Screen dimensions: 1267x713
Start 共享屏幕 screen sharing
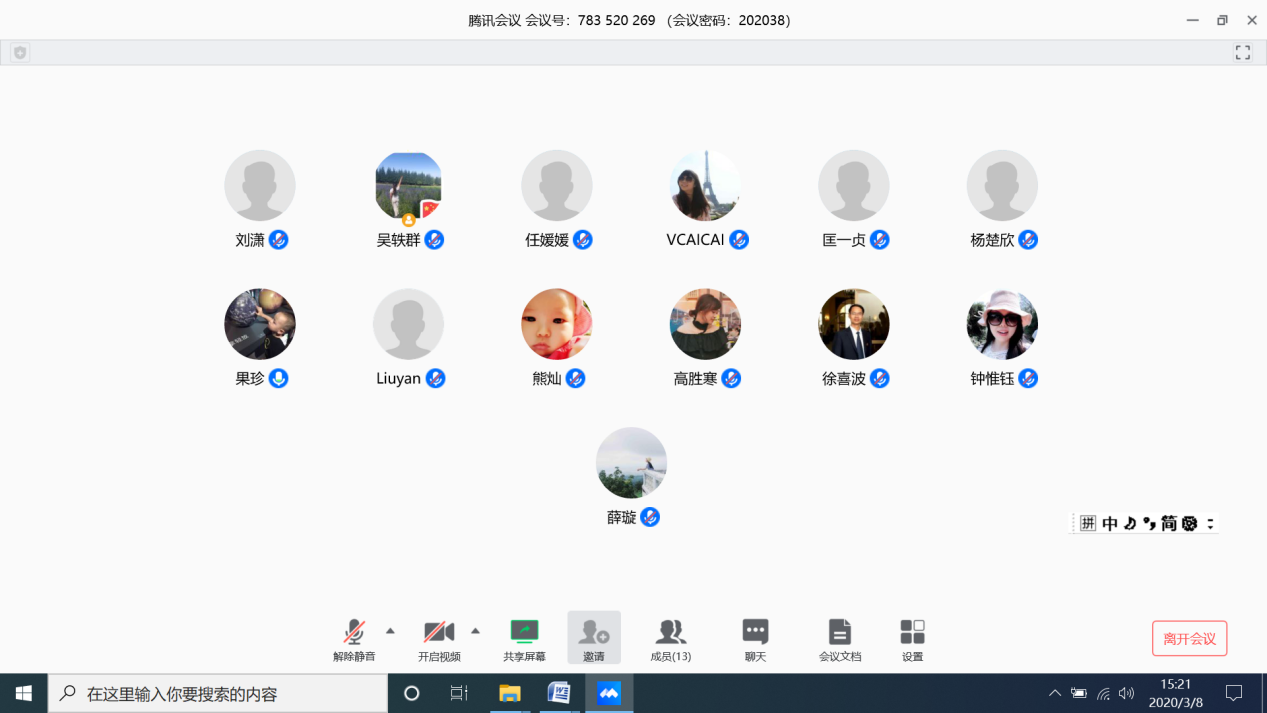coord(524,640)
